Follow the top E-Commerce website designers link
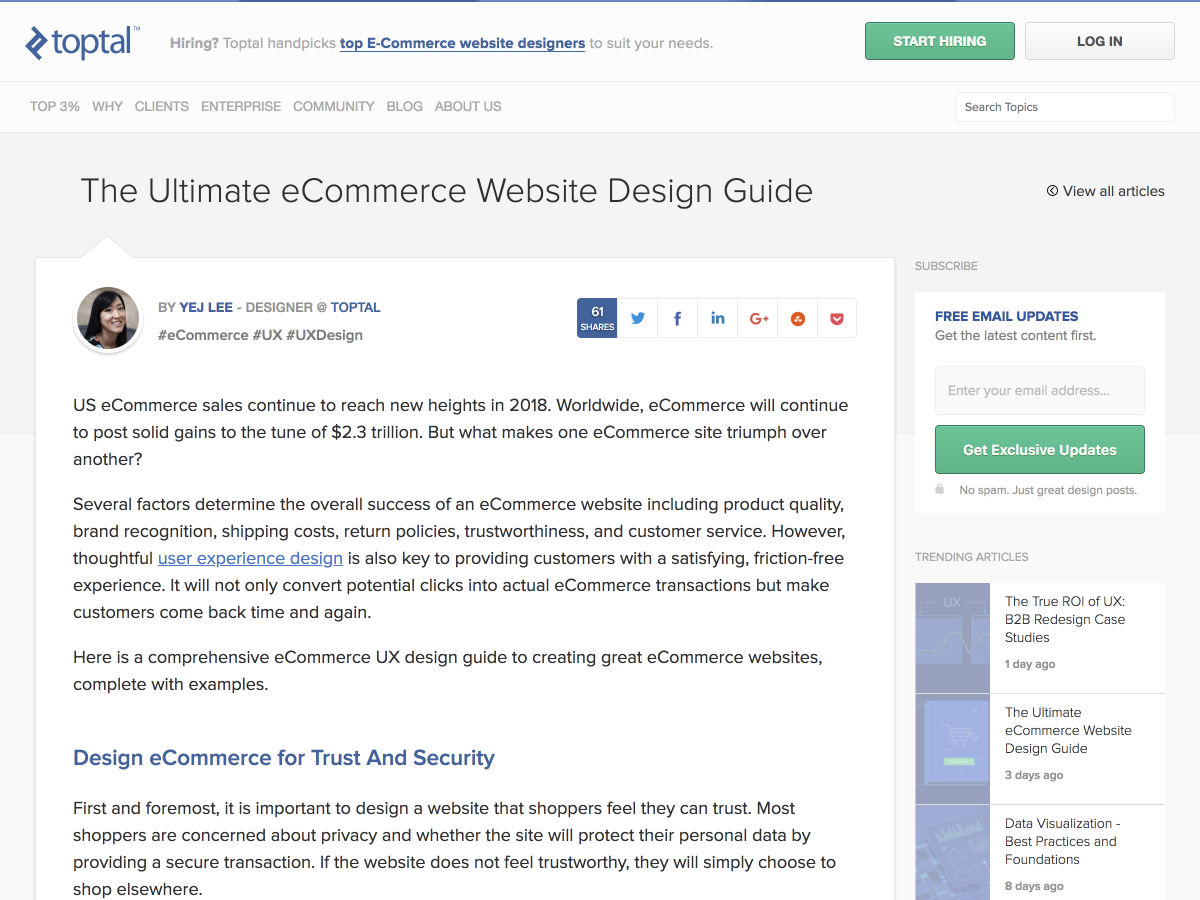This screenshot has width=1200, height=900. pyautogui.click(x=462, y=43)
